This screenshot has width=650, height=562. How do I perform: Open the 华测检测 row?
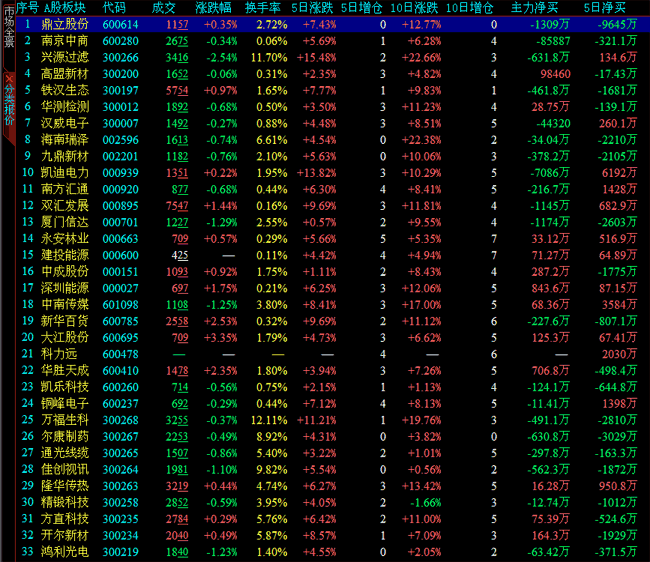(332, 107)
